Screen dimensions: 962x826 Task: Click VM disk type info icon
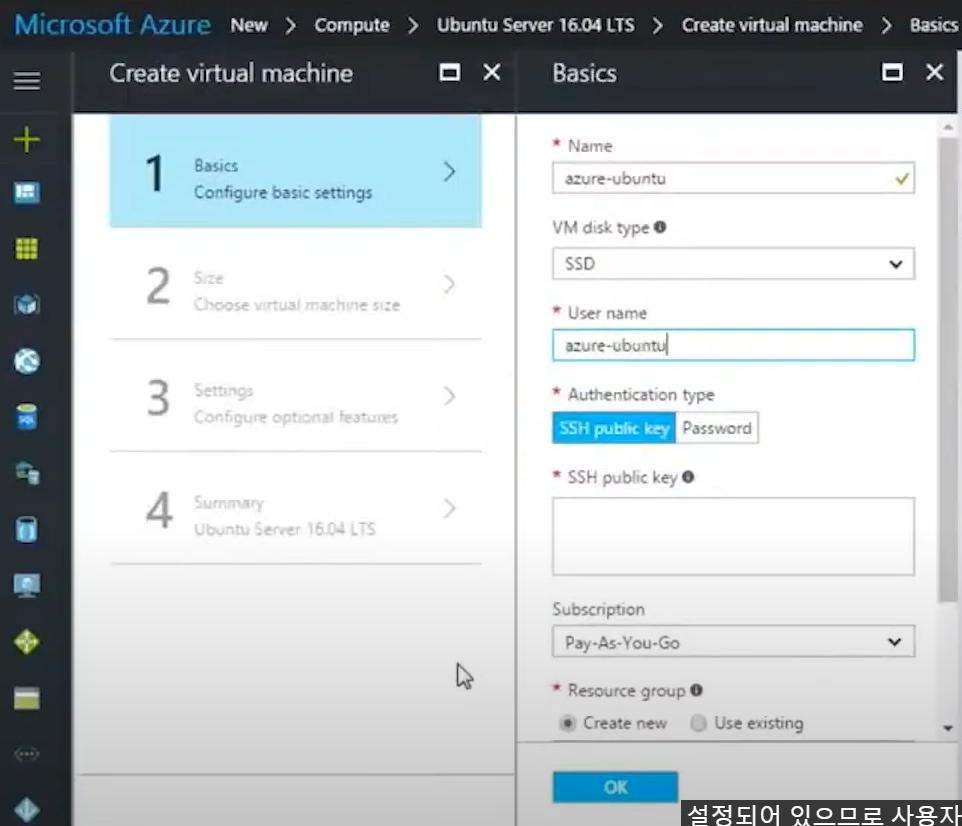[660, 227]
